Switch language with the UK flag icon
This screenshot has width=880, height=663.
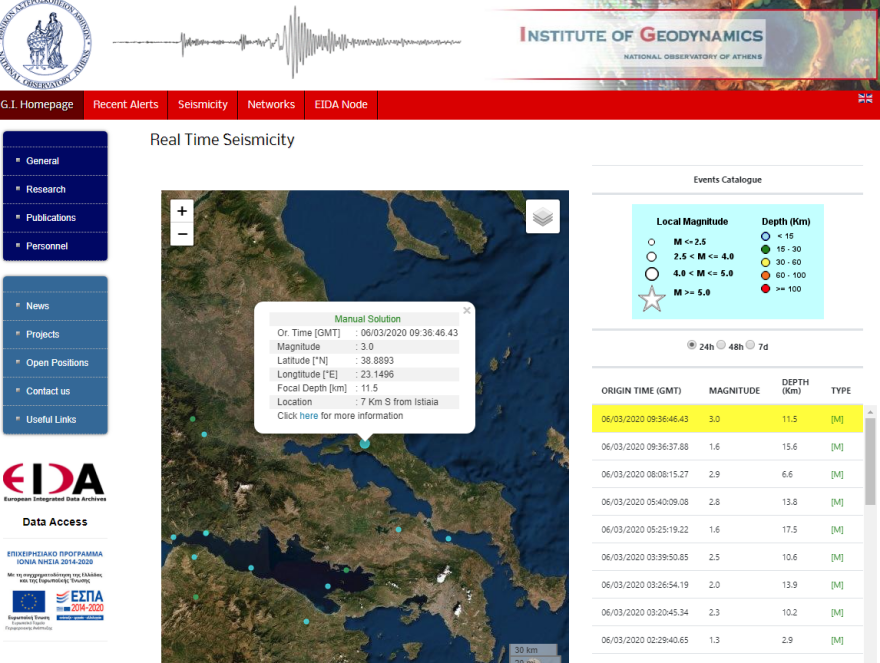pyautogui.click(x=865, y=98)
